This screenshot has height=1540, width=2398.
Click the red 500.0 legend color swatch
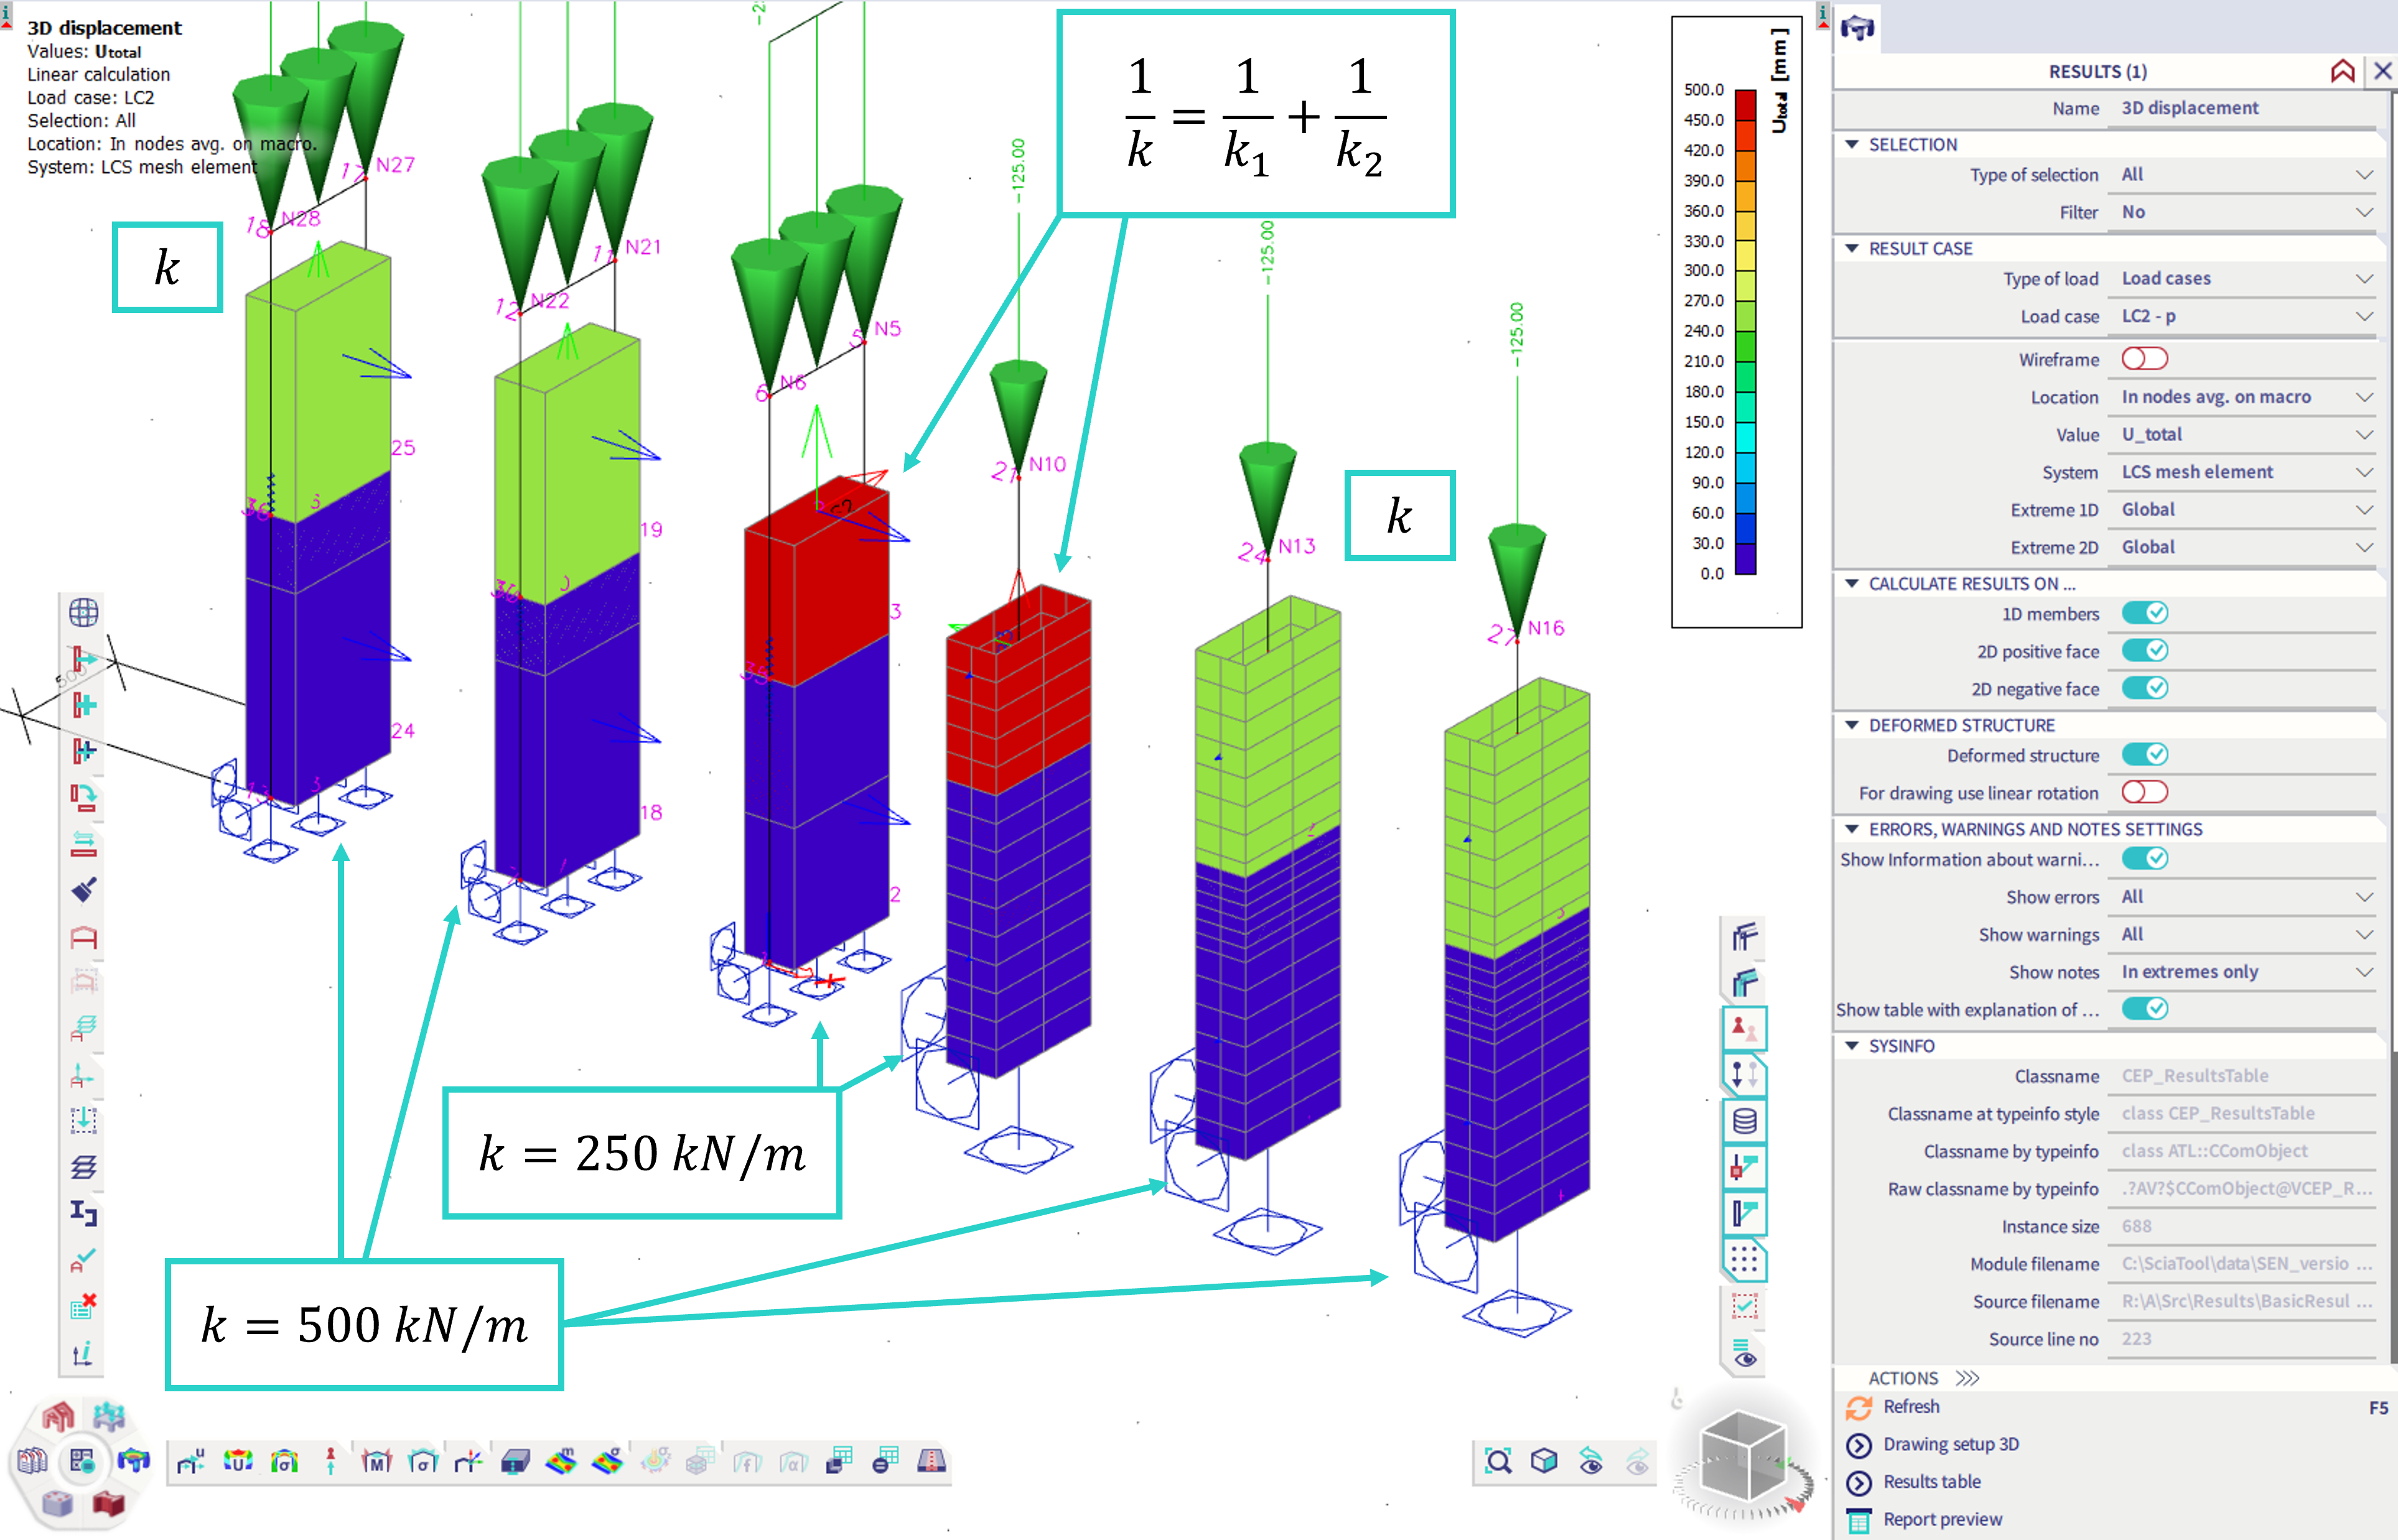coord(1745,104)
